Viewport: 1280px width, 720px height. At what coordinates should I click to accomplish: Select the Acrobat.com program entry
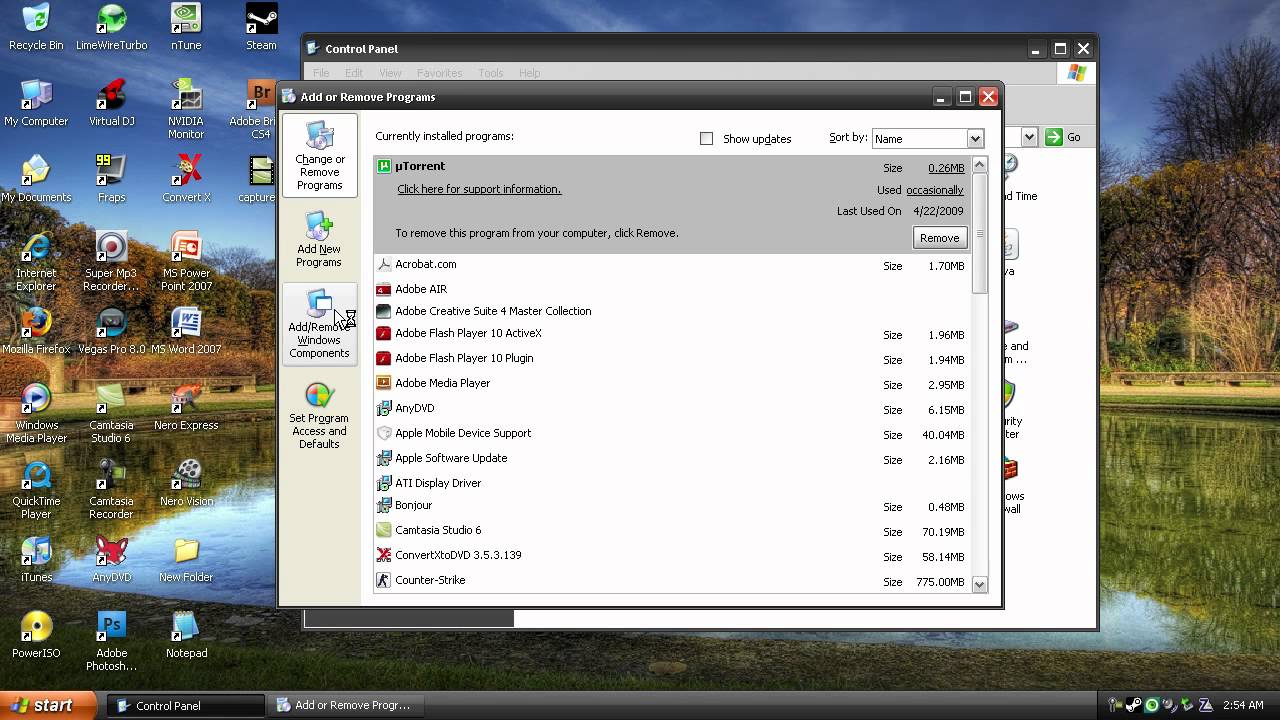(x=671, y=265)
